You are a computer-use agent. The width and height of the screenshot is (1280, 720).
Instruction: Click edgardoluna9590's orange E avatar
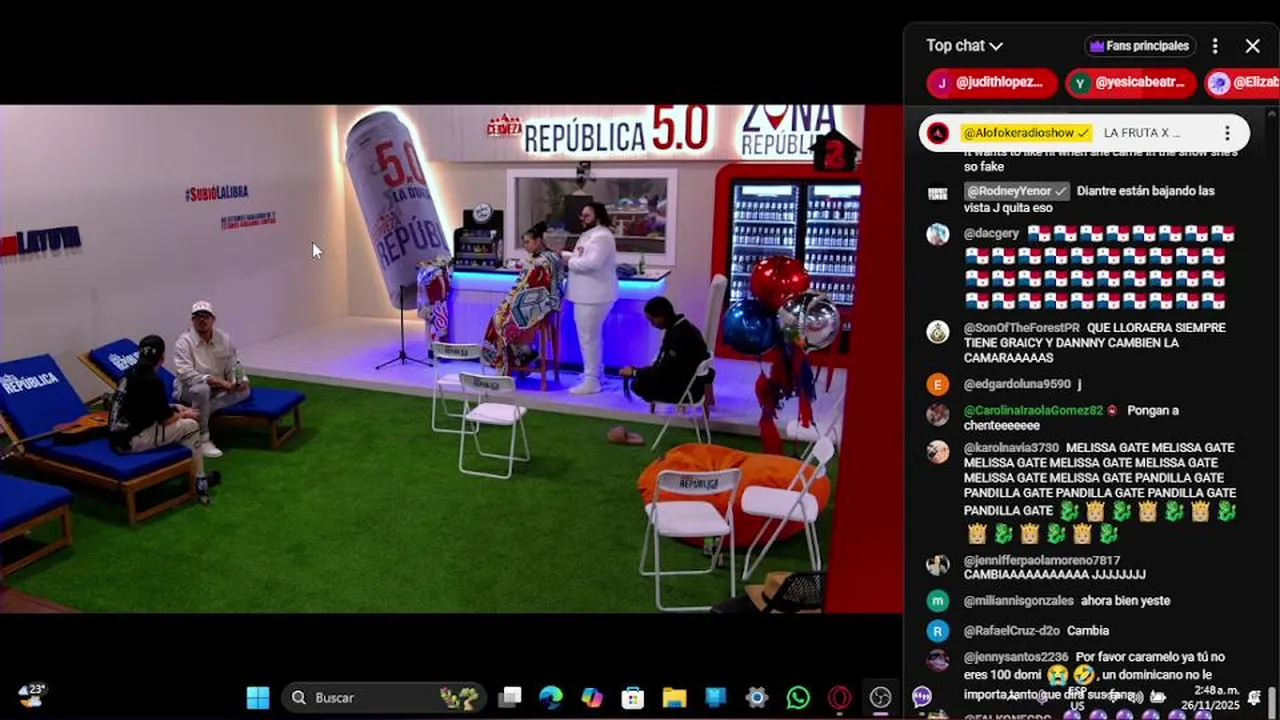coord(937,384)
